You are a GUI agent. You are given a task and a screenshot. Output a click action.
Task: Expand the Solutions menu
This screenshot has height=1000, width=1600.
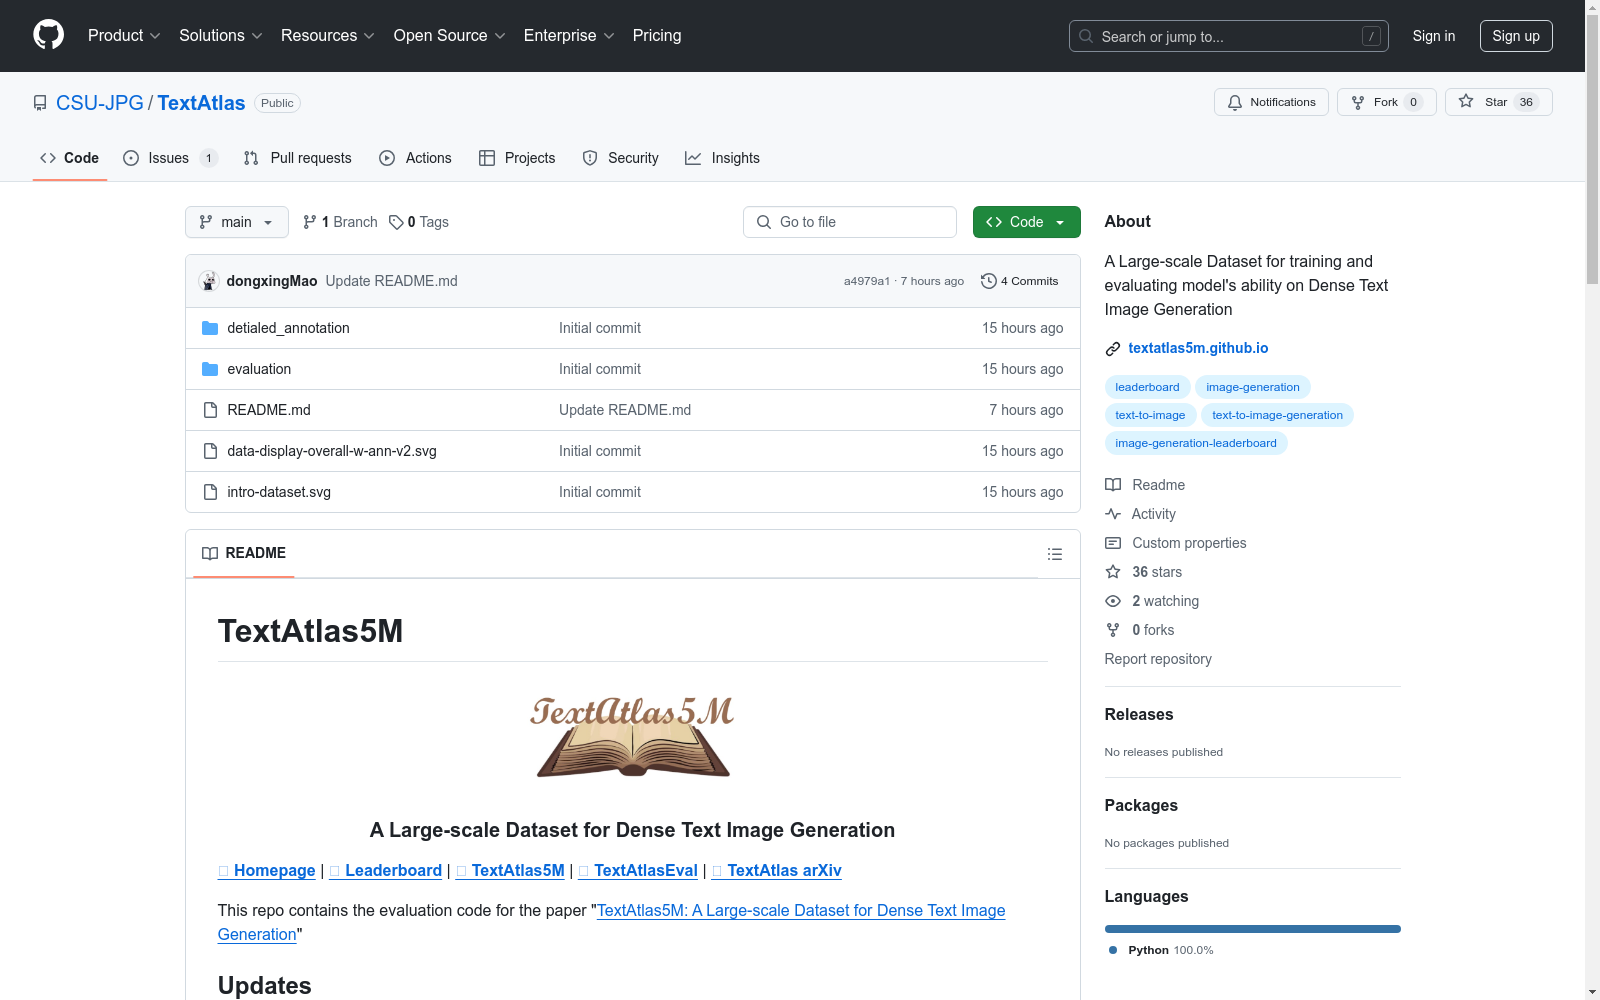point(220,36)
